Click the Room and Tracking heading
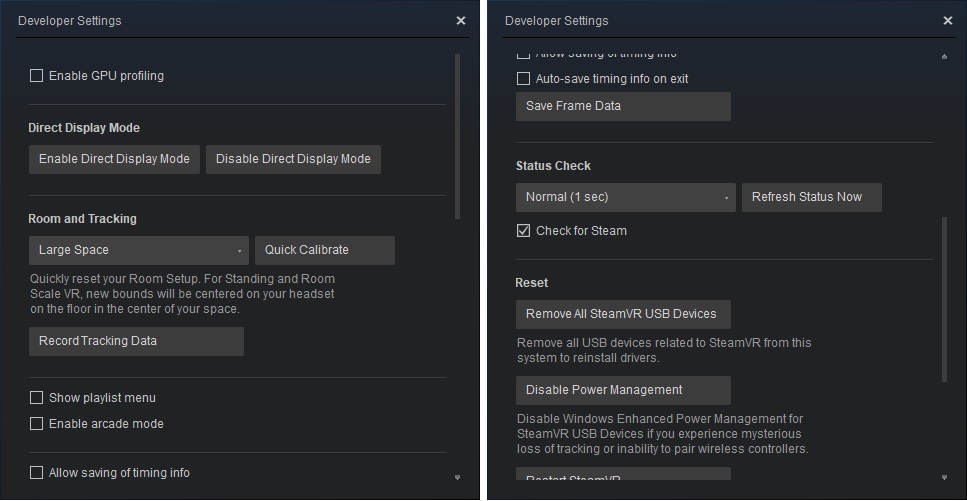 [82, 219]
